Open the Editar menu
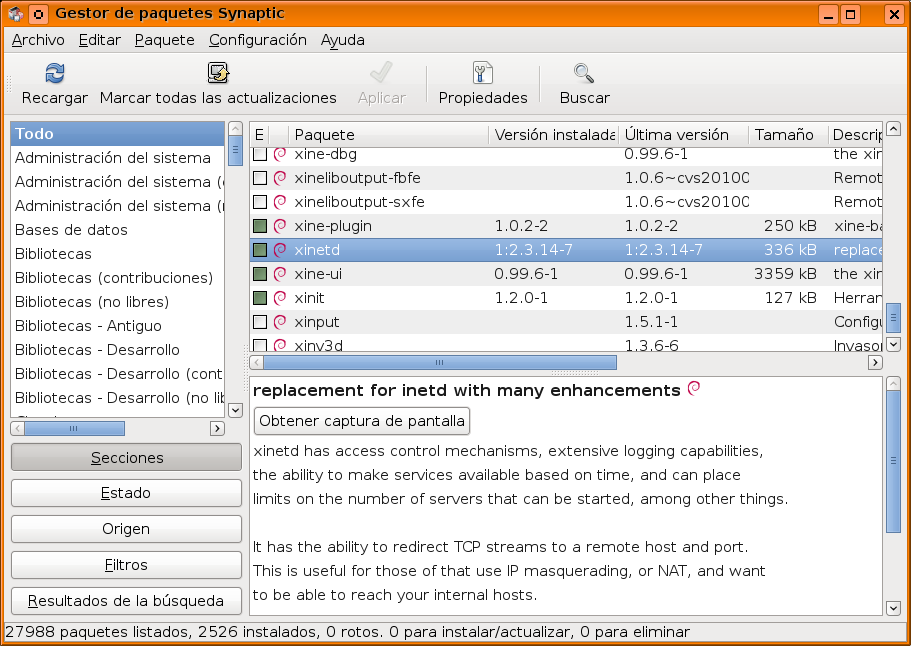The height and width of the screenshot is (646, 911). point(100,40)
